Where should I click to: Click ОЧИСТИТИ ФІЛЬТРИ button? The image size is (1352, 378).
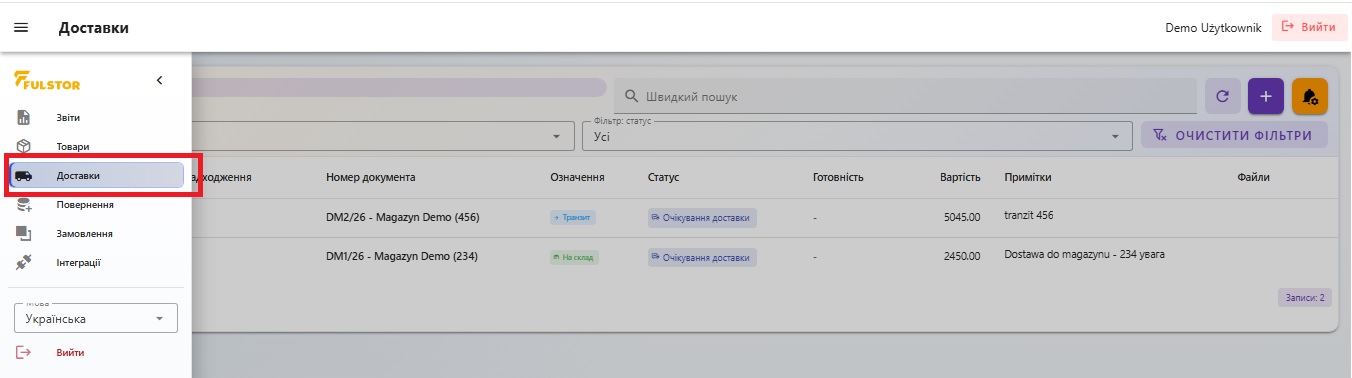pos(1234,136)
